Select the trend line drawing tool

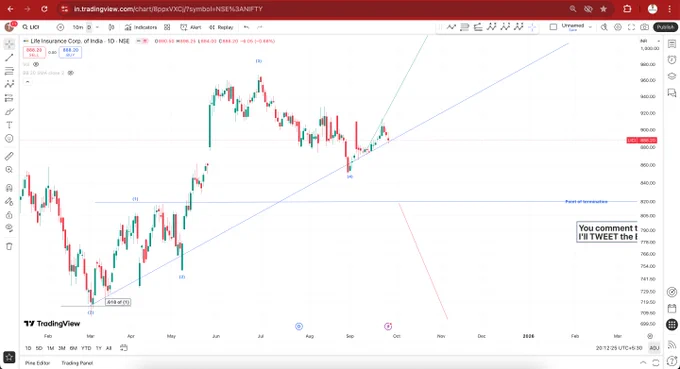(x=9, y=57)
